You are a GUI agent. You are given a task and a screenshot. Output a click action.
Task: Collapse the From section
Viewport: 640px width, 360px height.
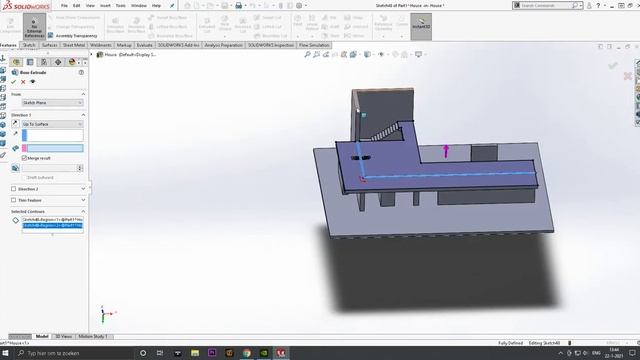[83, 94]
